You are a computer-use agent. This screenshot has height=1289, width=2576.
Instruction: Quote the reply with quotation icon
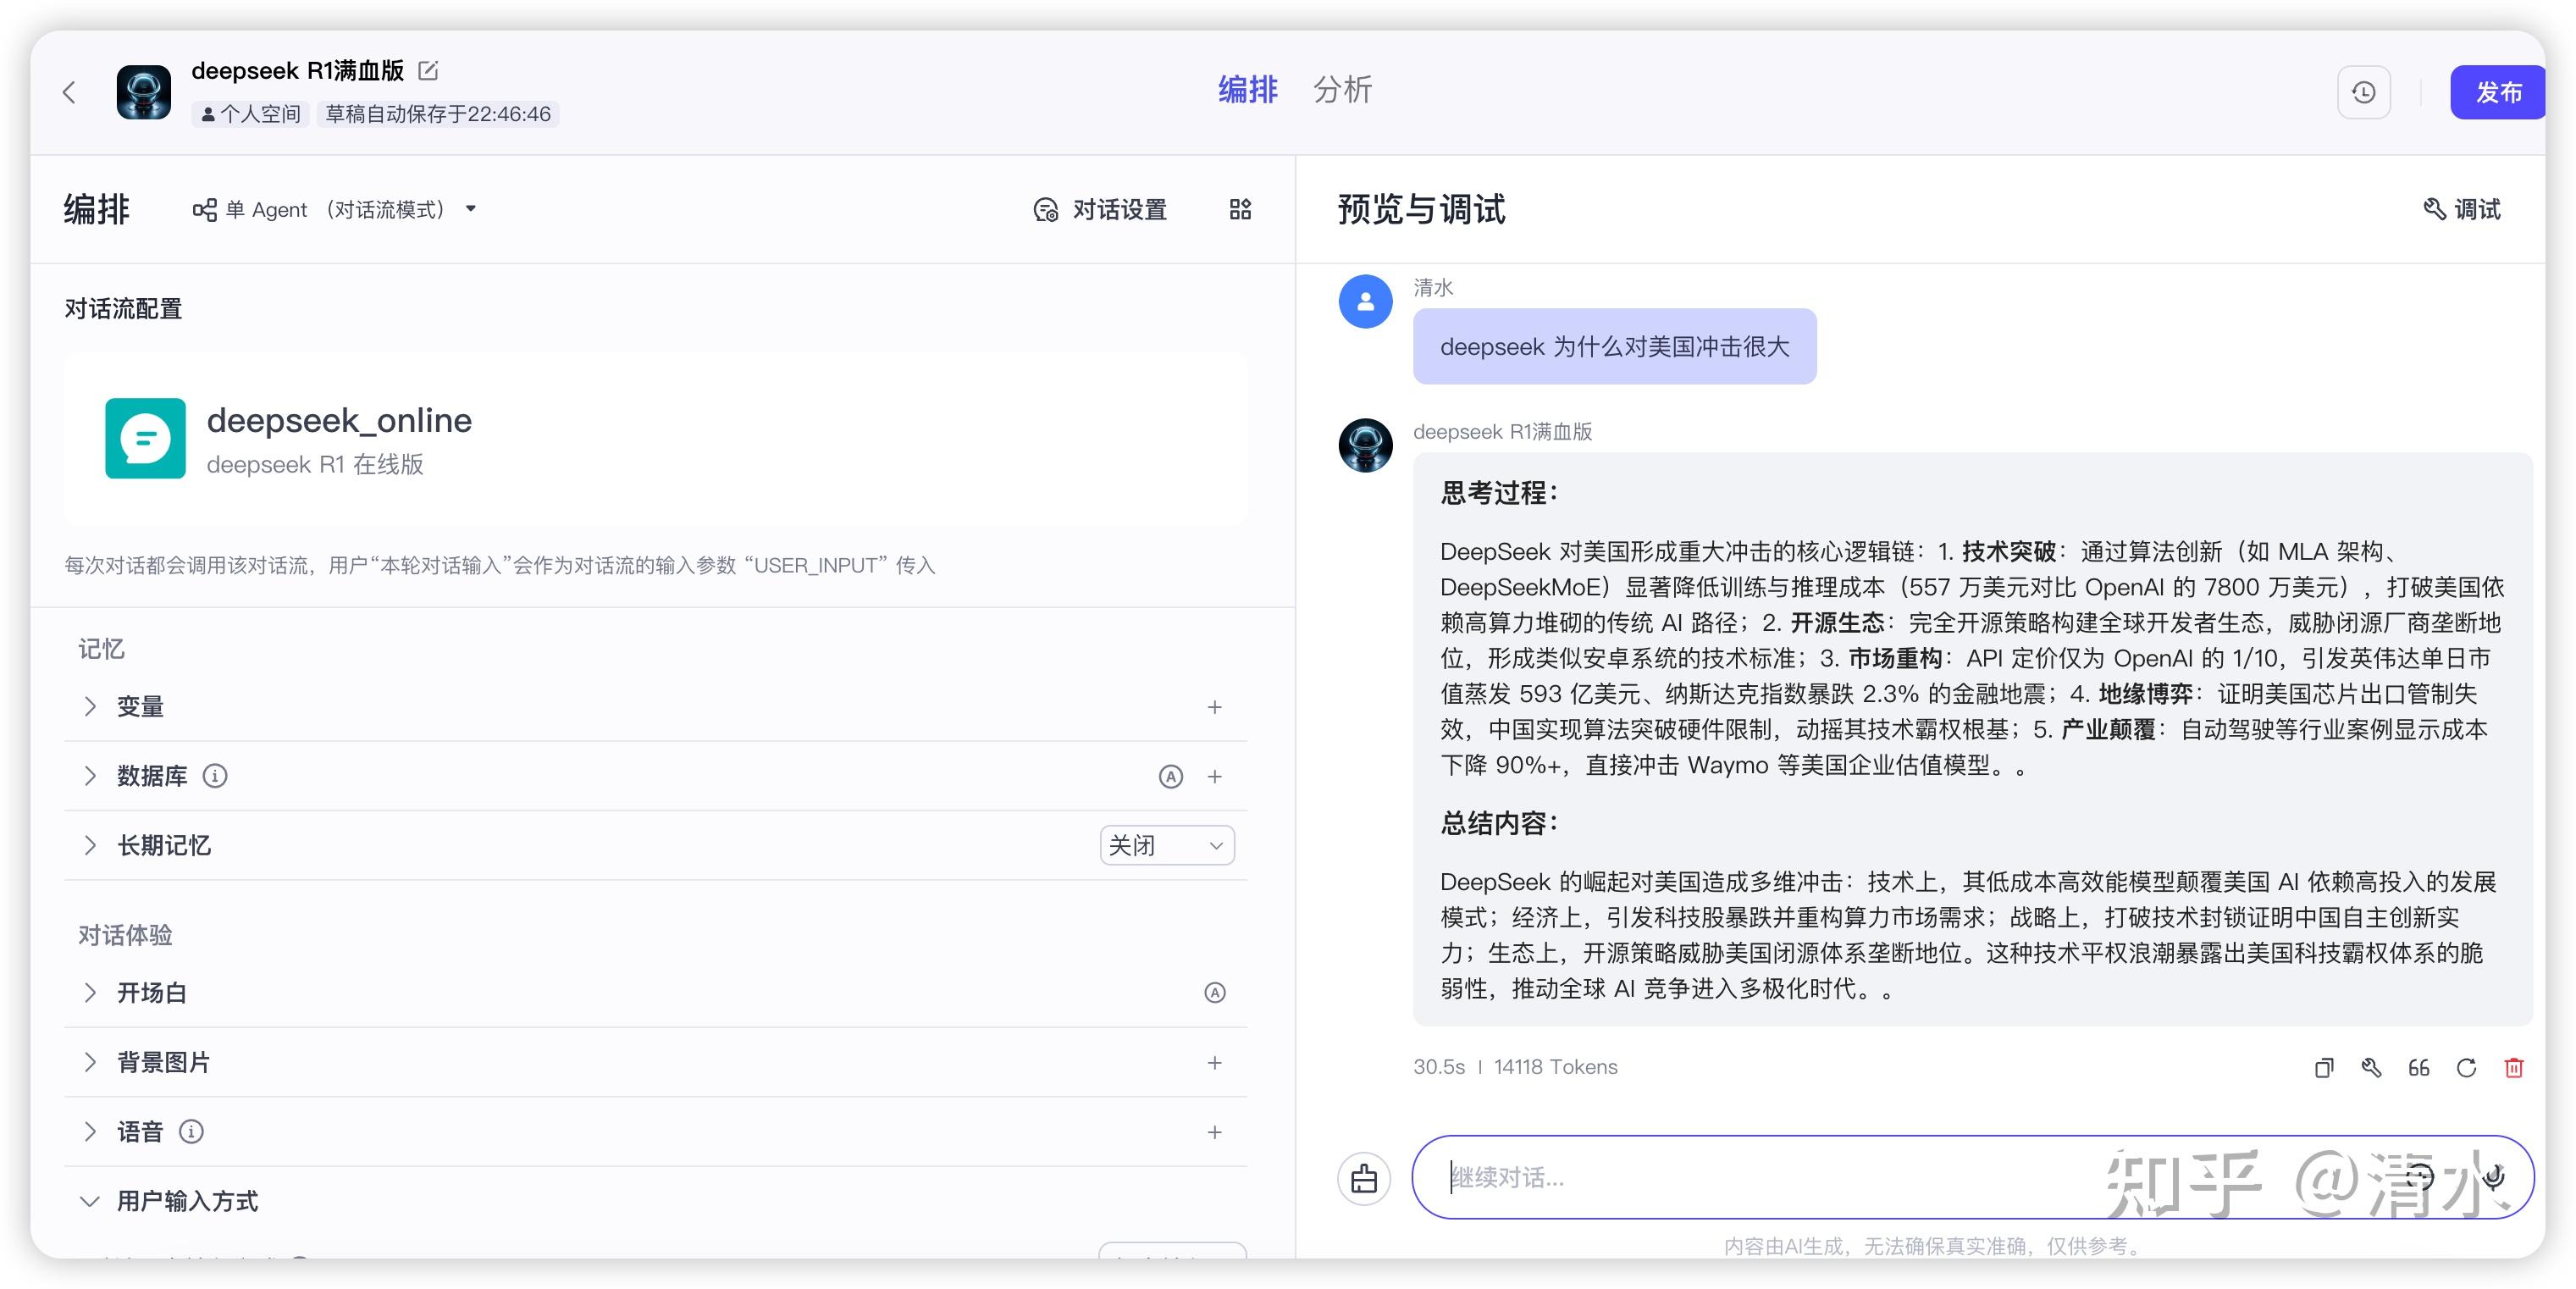pos(2418,1068)
